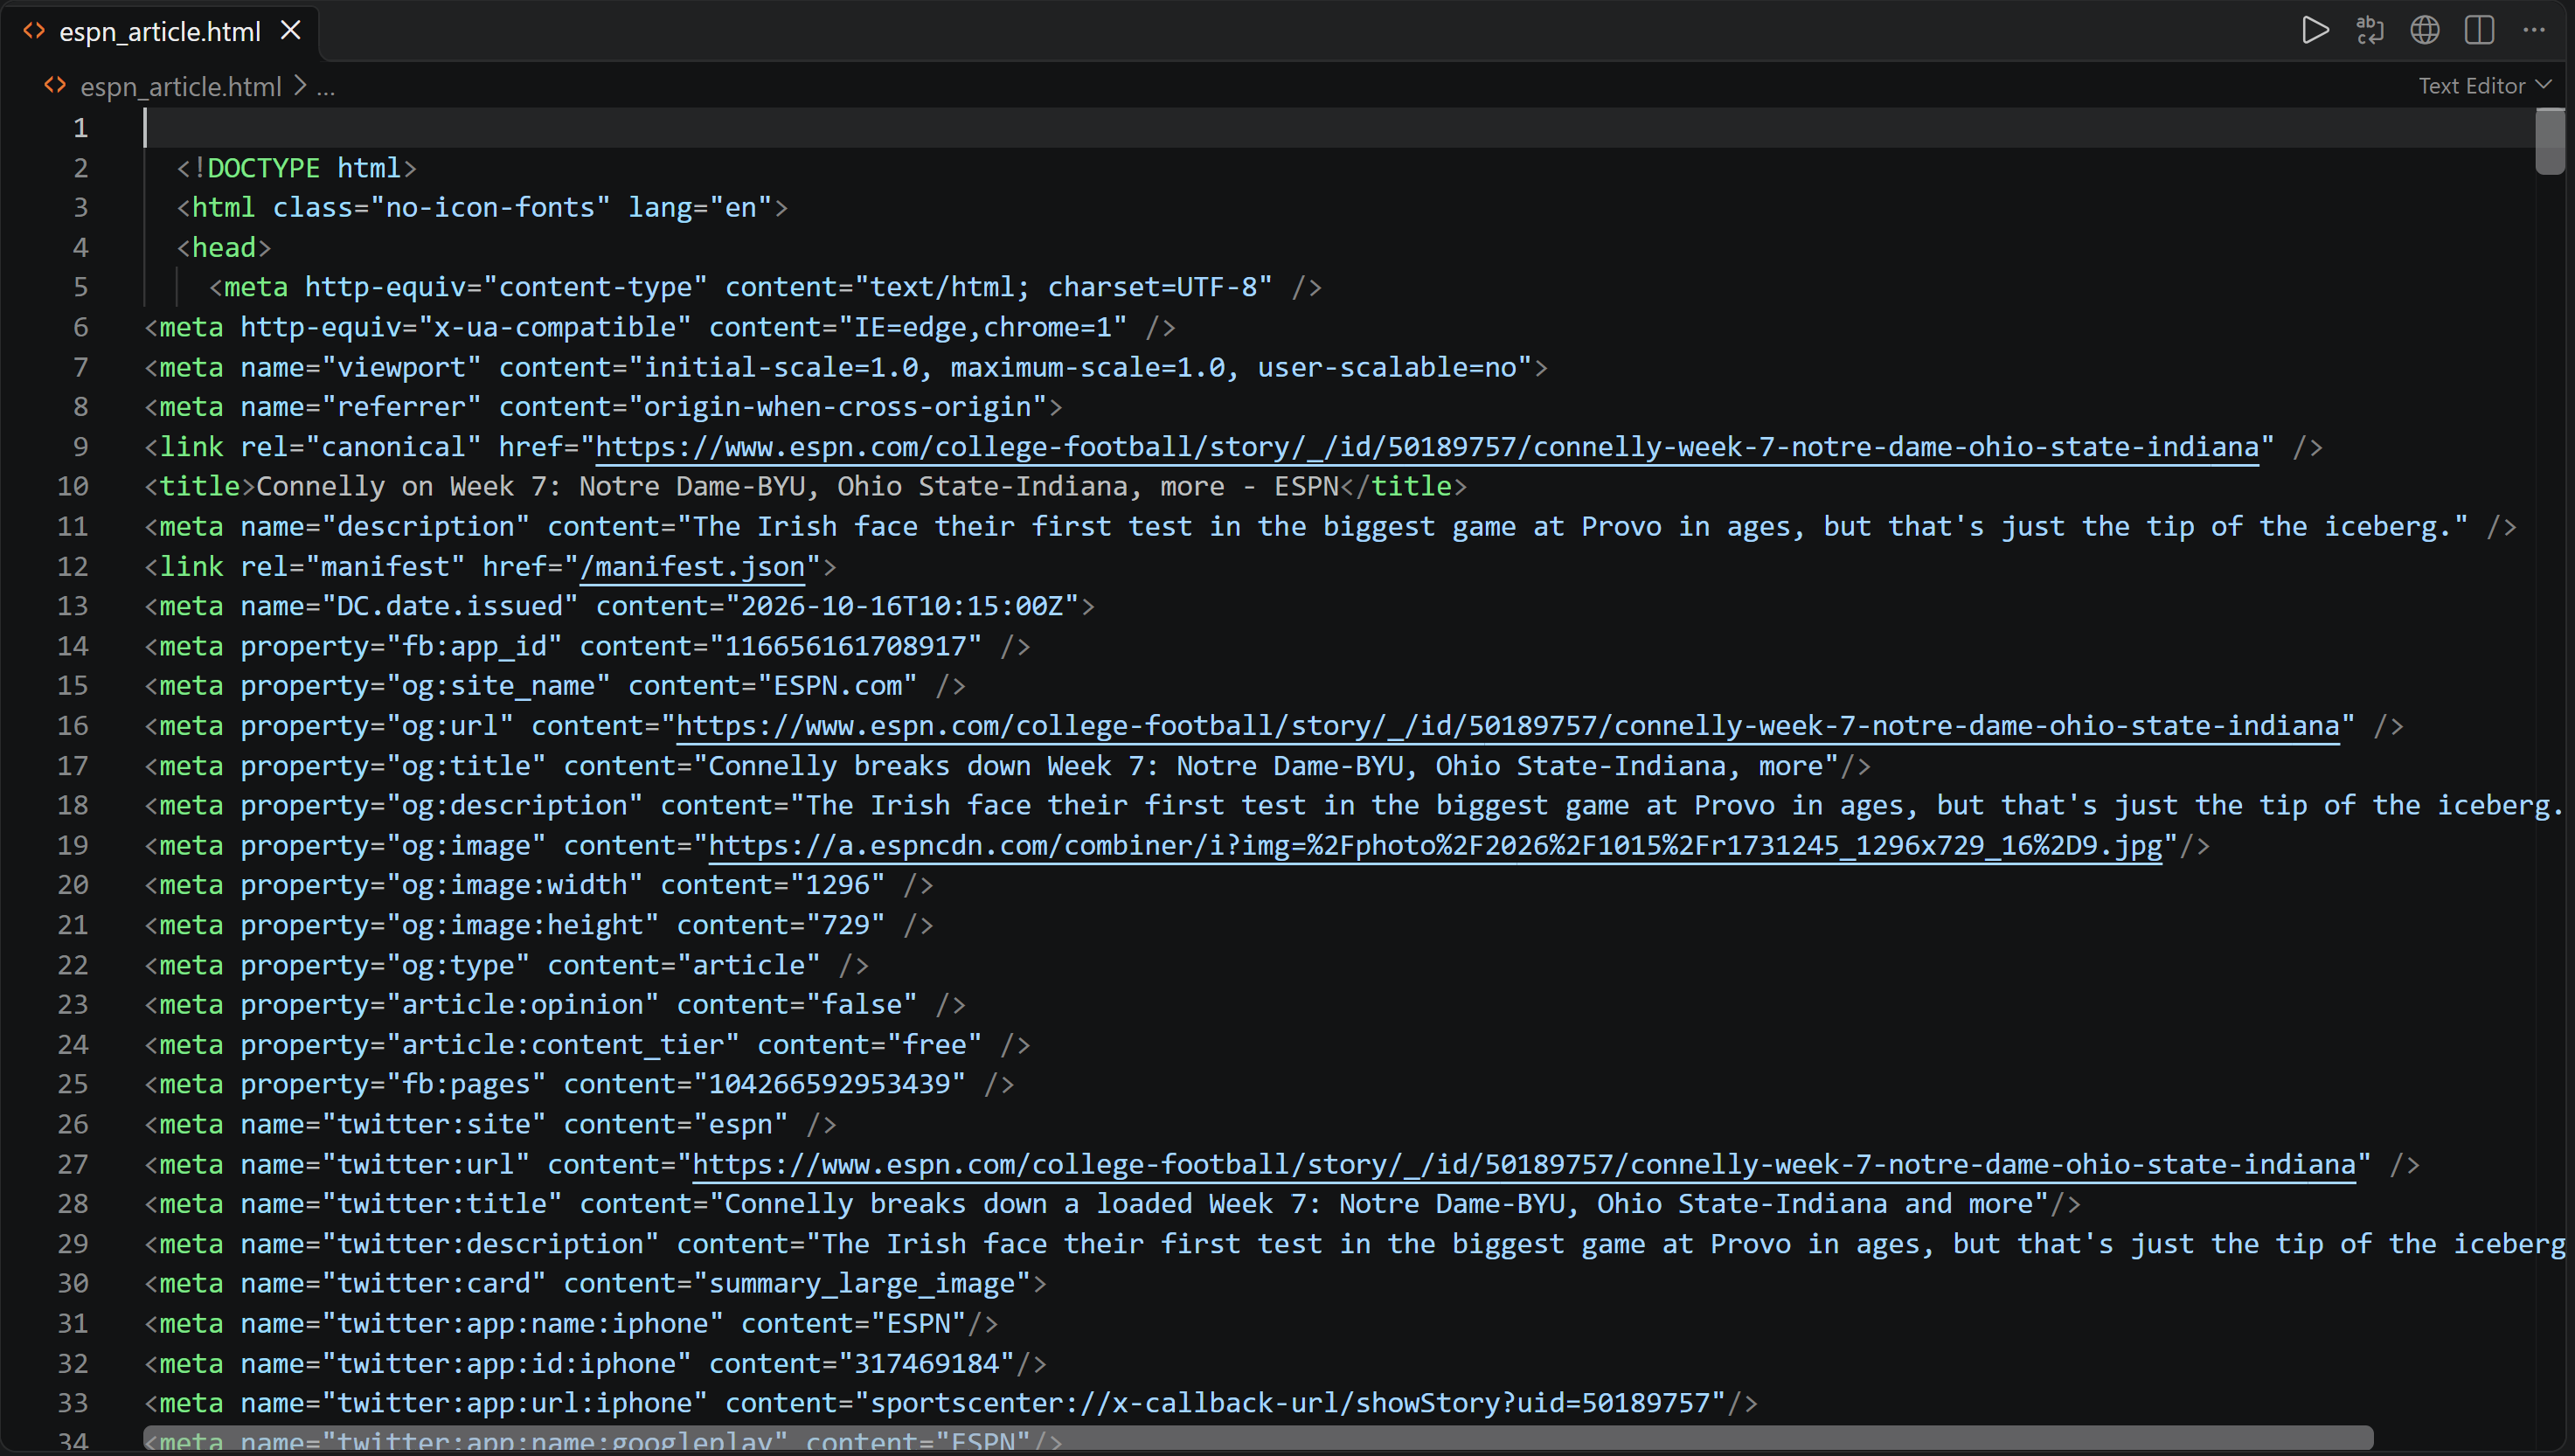2575x1456 pixels.
Task: Click the og:image:width content 1296
Action: [838, 886]
